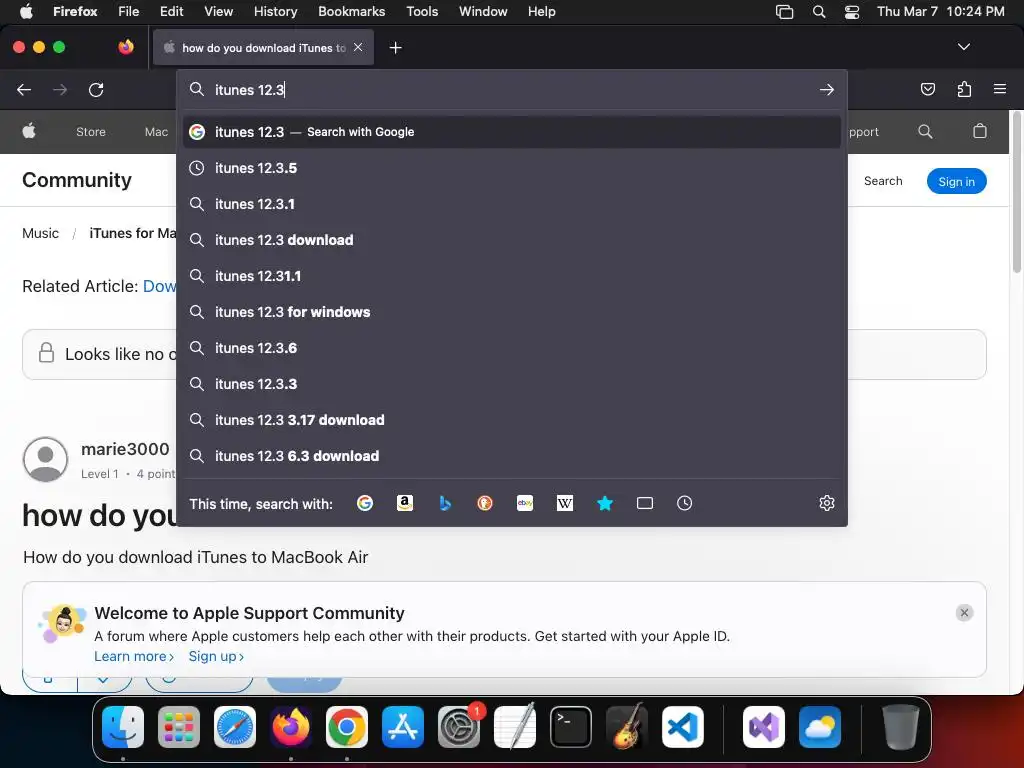Choose the suggestion 'itunes 12.3.3'
Viewport: 1024px width, 768px height.
point(511,384)
